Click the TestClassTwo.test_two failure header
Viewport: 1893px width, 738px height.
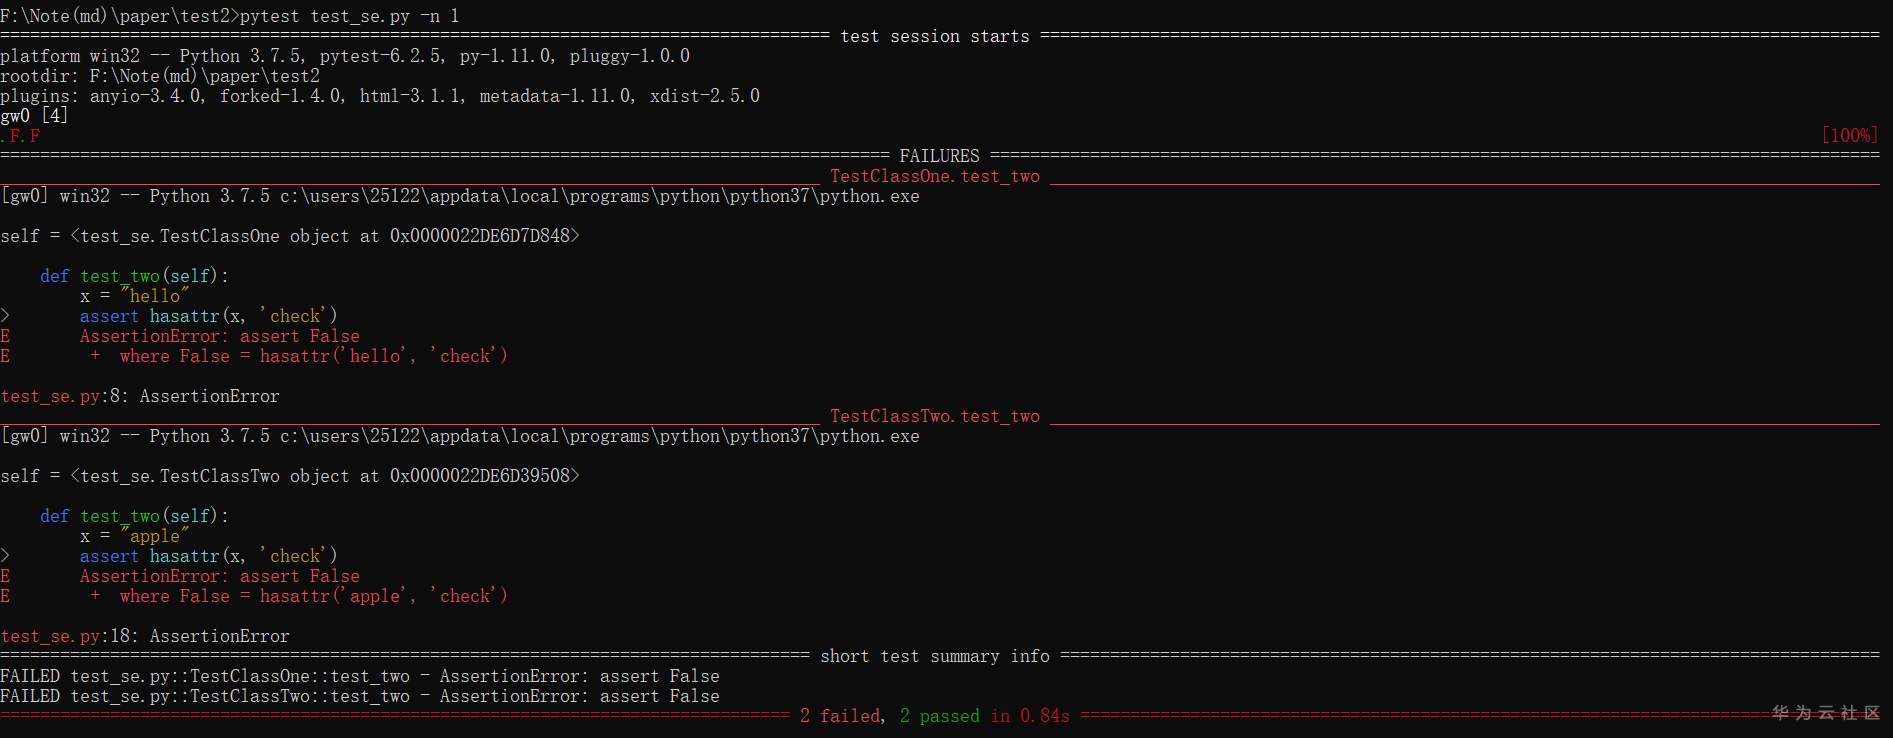click(934, 416)
